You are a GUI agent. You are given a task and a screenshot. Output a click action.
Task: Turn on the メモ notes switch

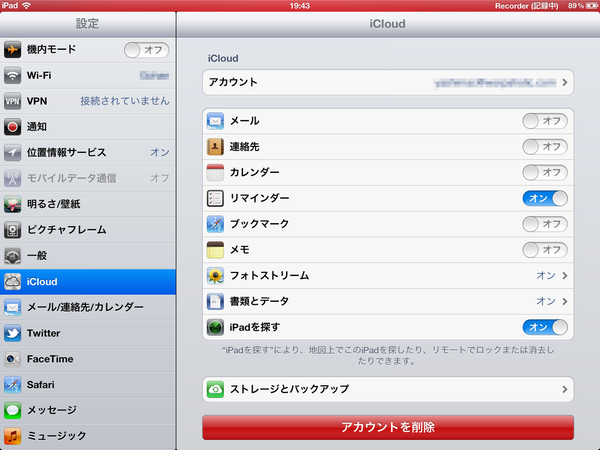click(545, 250)
